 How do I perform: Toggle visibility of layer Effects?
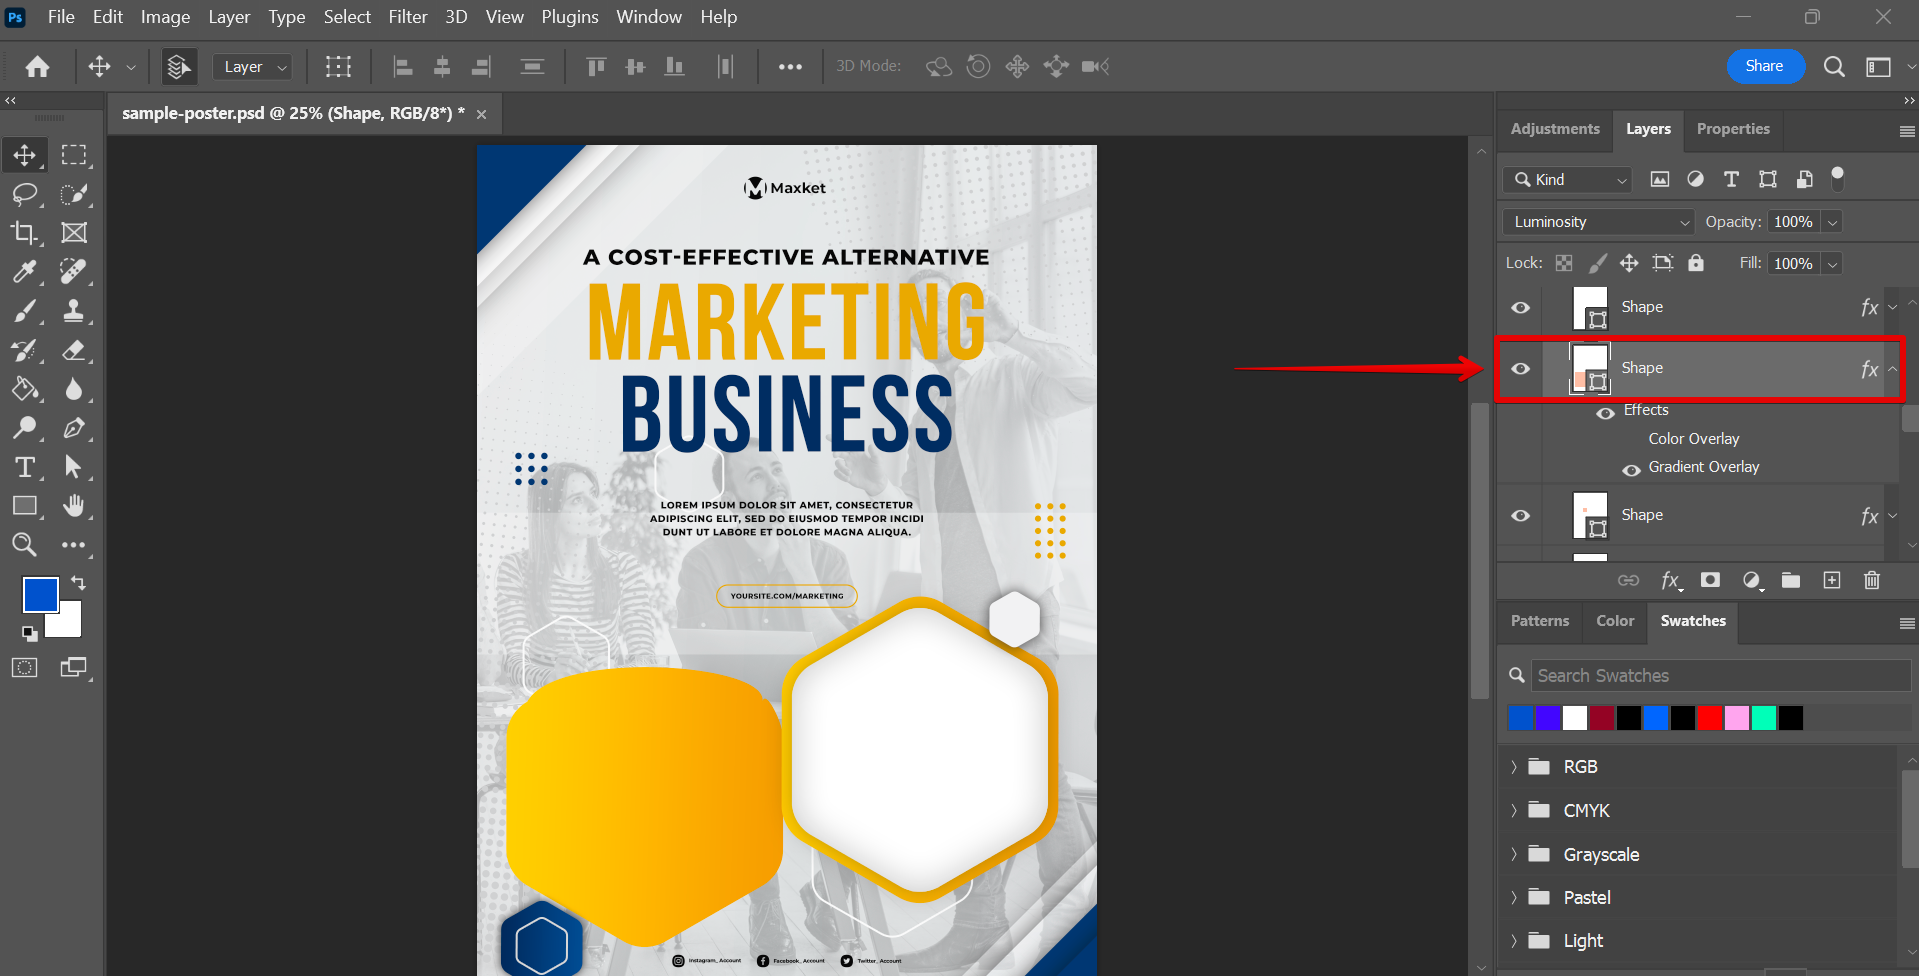pos(1605,412)
